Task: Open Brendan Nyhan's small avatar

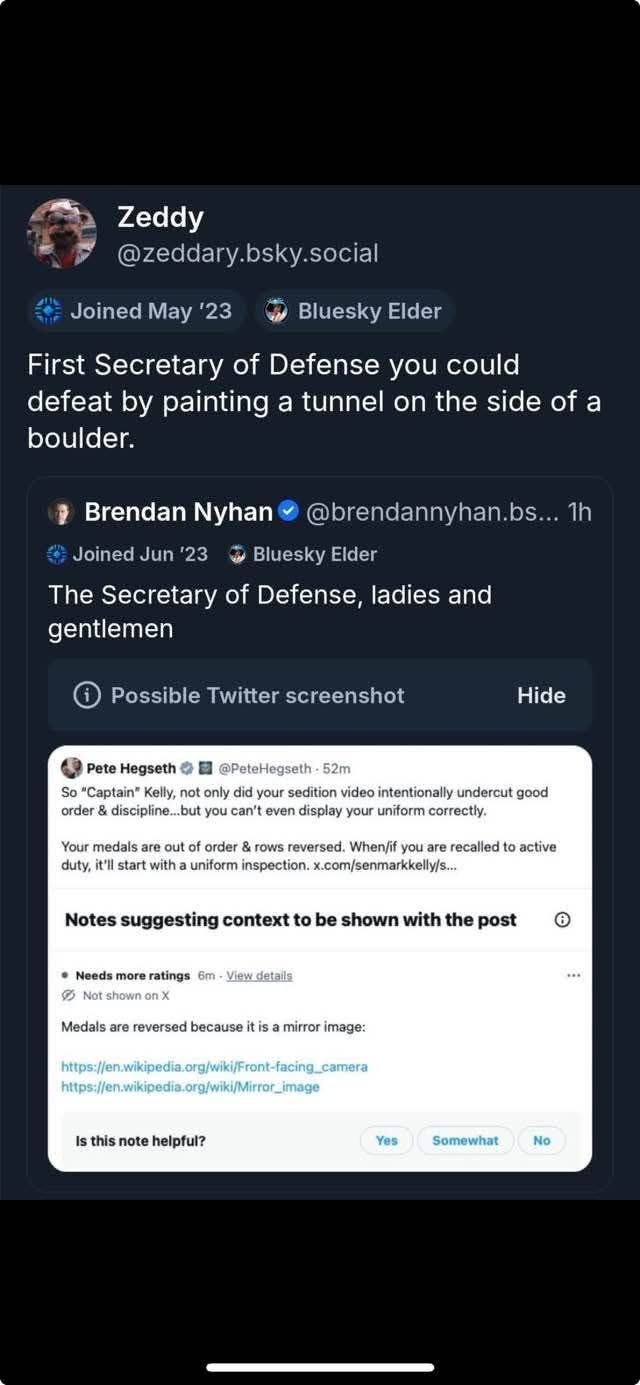Action: (61, 513)
